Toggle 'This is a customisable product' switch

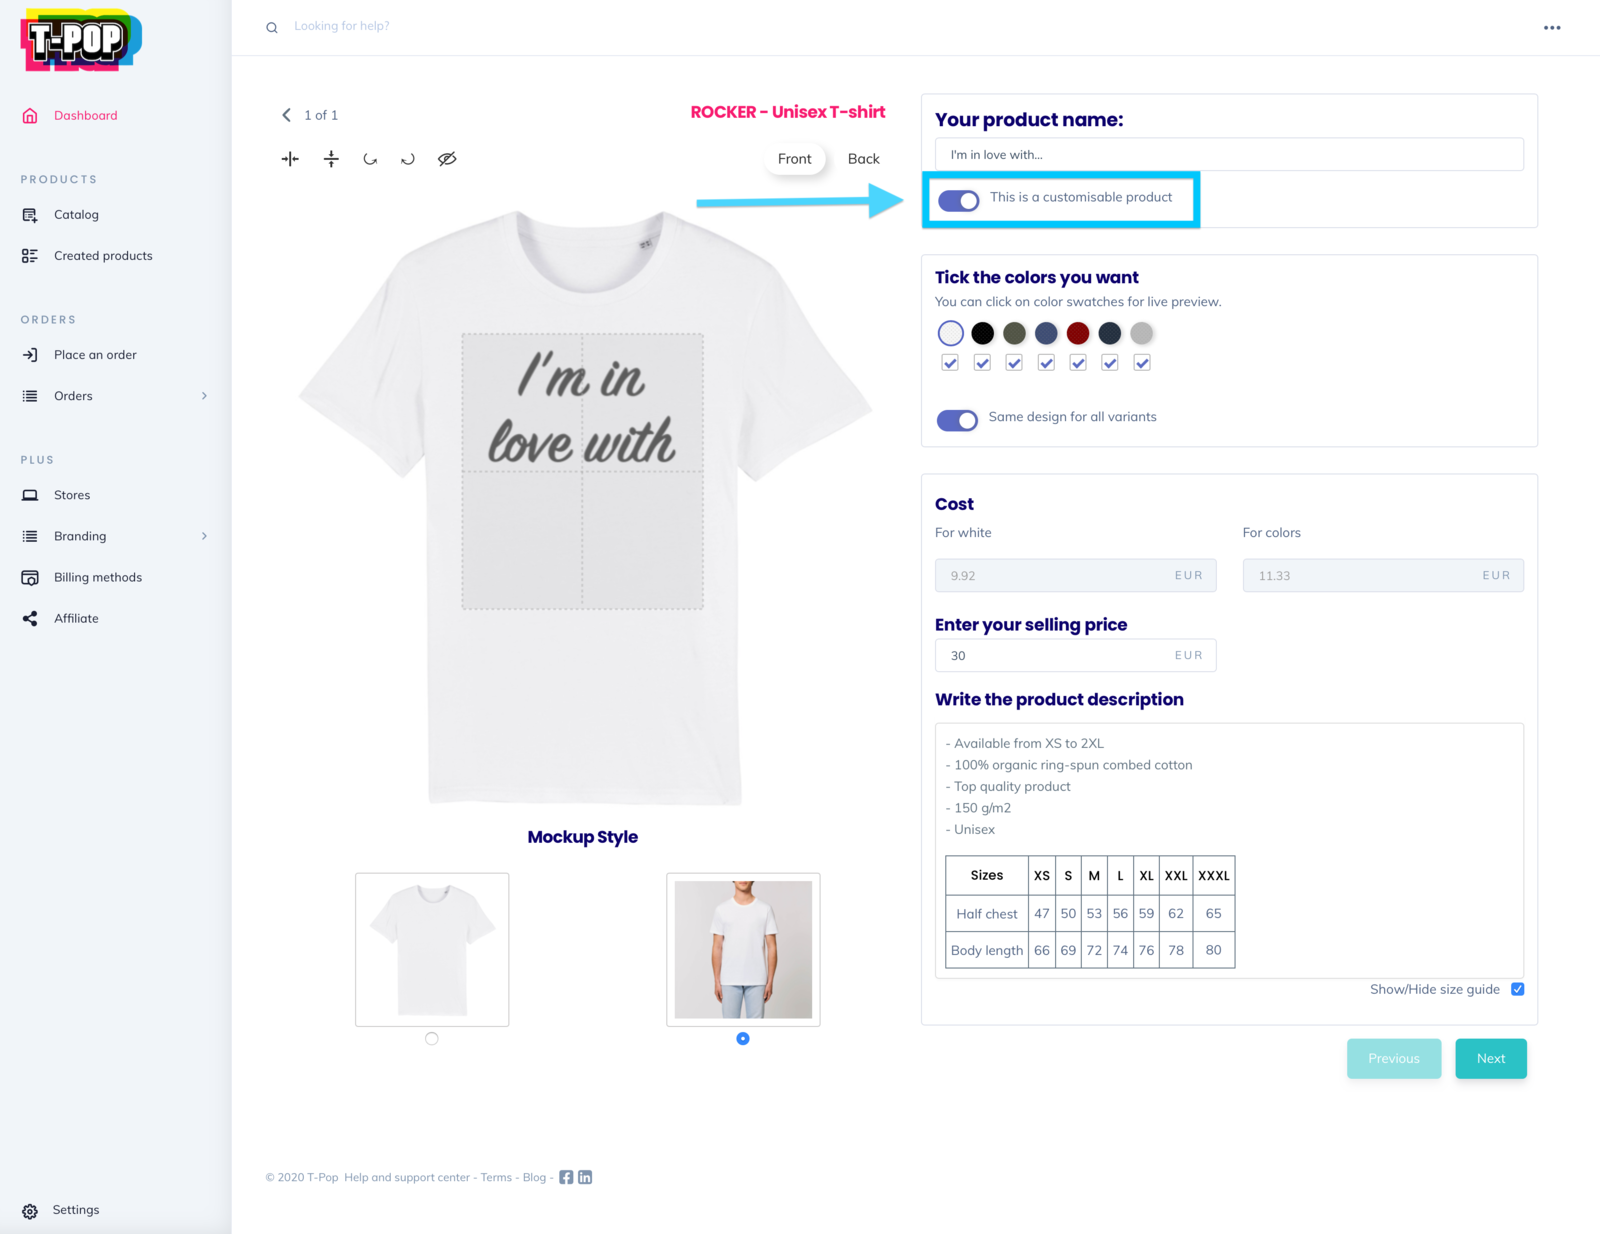pyautogui.click(x=958, y=200)
